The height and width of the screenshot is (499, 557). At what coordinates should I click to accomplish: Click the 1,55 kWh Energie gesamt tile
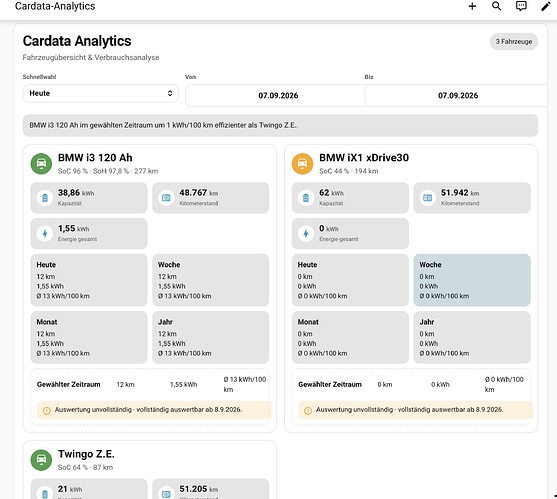coord(89,234)
